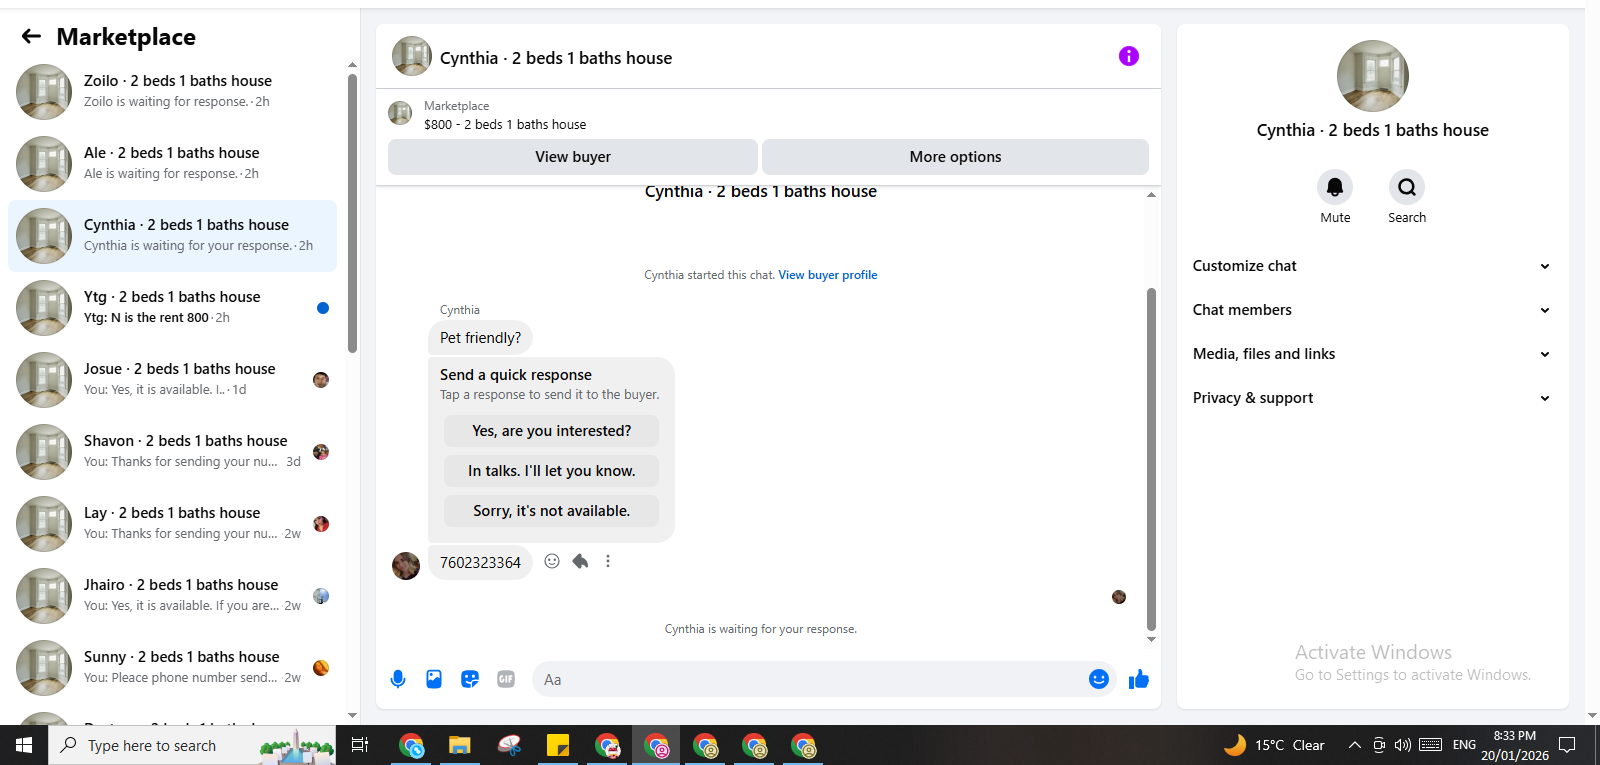
Task: Open the notification center in tray
Action: click(1567, 745)
